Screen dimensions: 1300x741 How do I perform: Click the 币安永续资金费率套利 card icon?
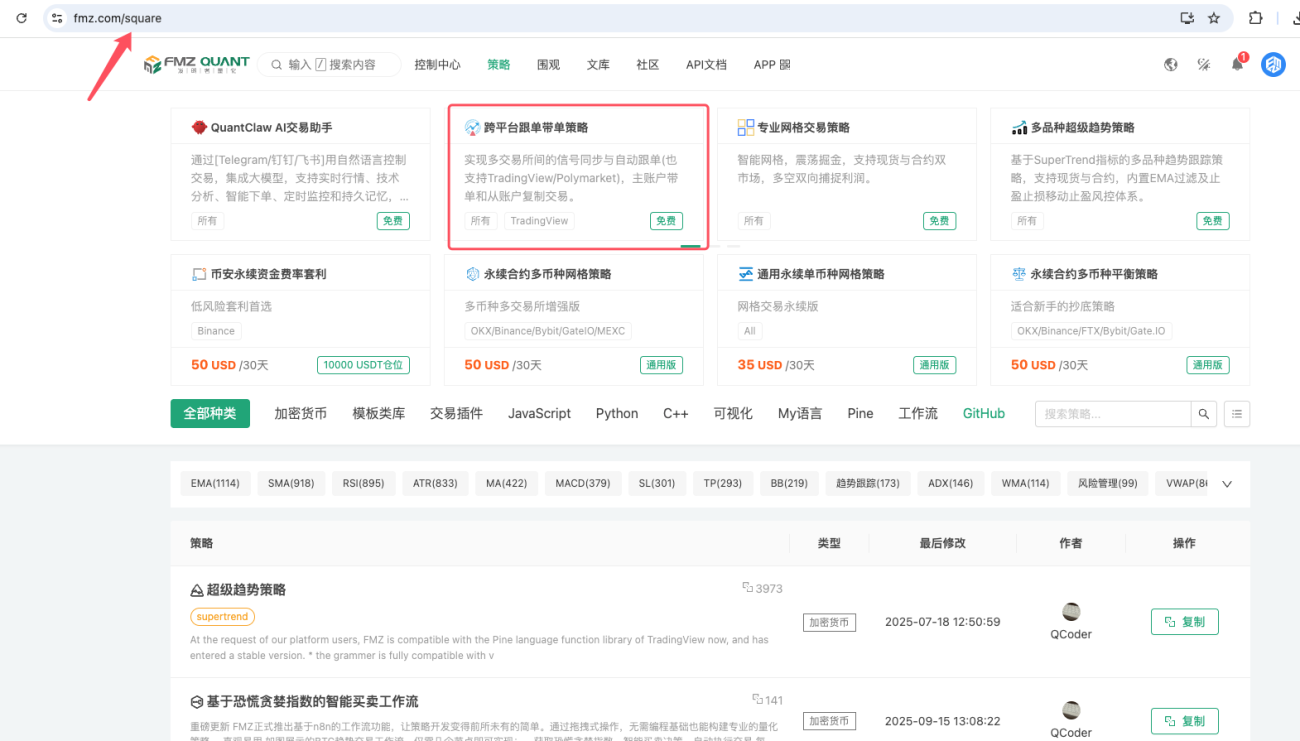(199, 274)
